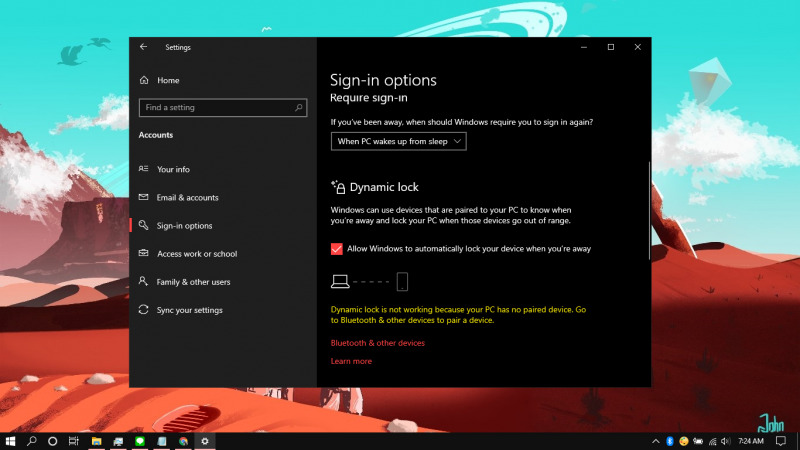This screenshot has width=800, height=450.
Task: Open Task View on taskbar
Action: point(73,441)
